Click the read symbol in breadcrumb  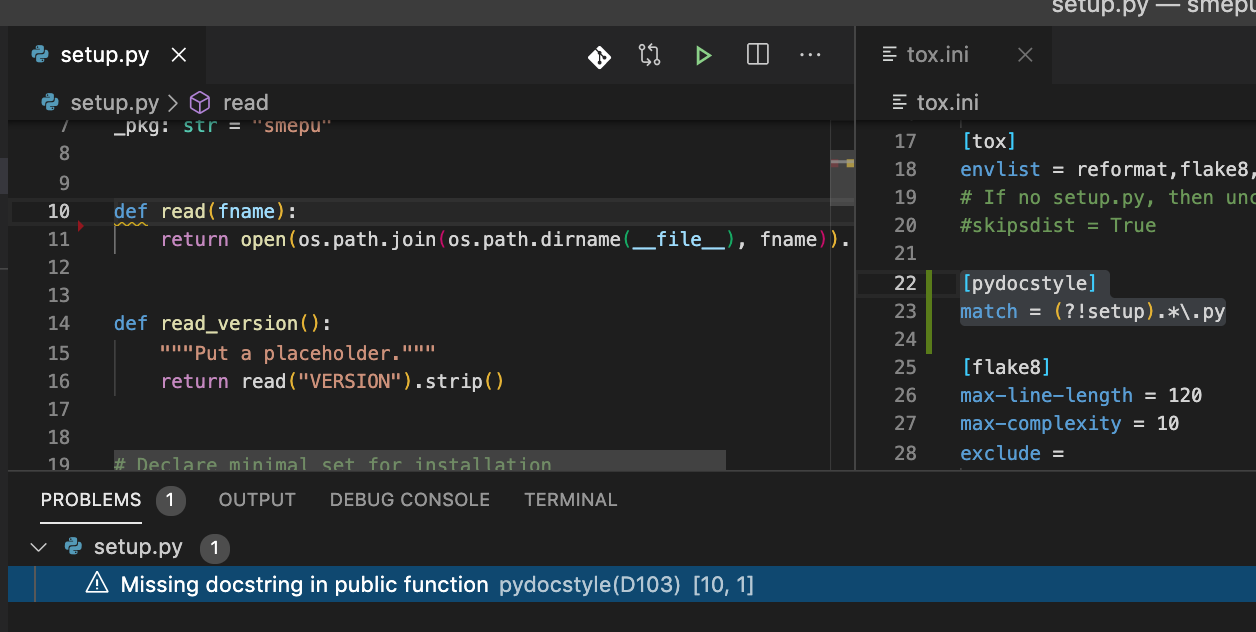(x=245, y=103)
